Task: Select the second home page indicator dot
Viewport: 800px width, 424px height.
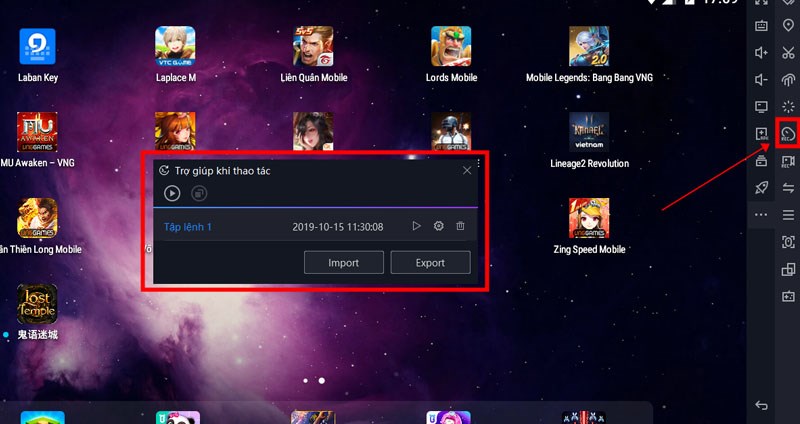Action: [x=322, y=381]
